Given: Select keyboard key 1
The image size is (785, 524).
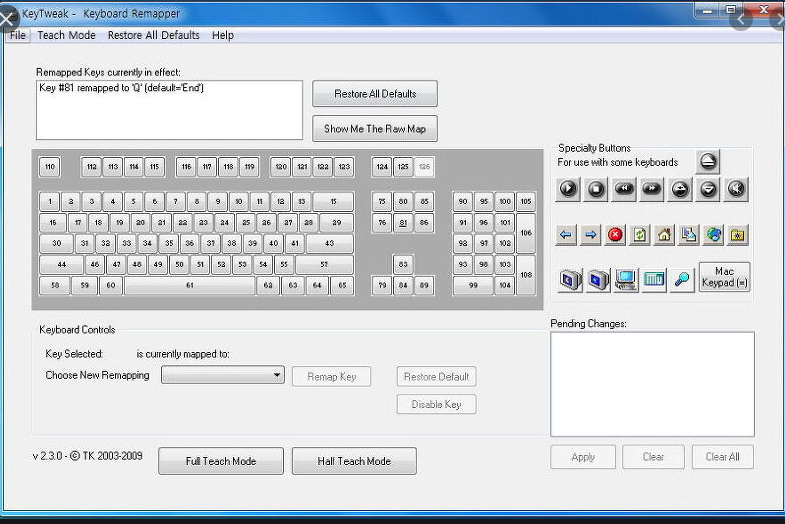Looking at the screenshot, I should (50, 201).
